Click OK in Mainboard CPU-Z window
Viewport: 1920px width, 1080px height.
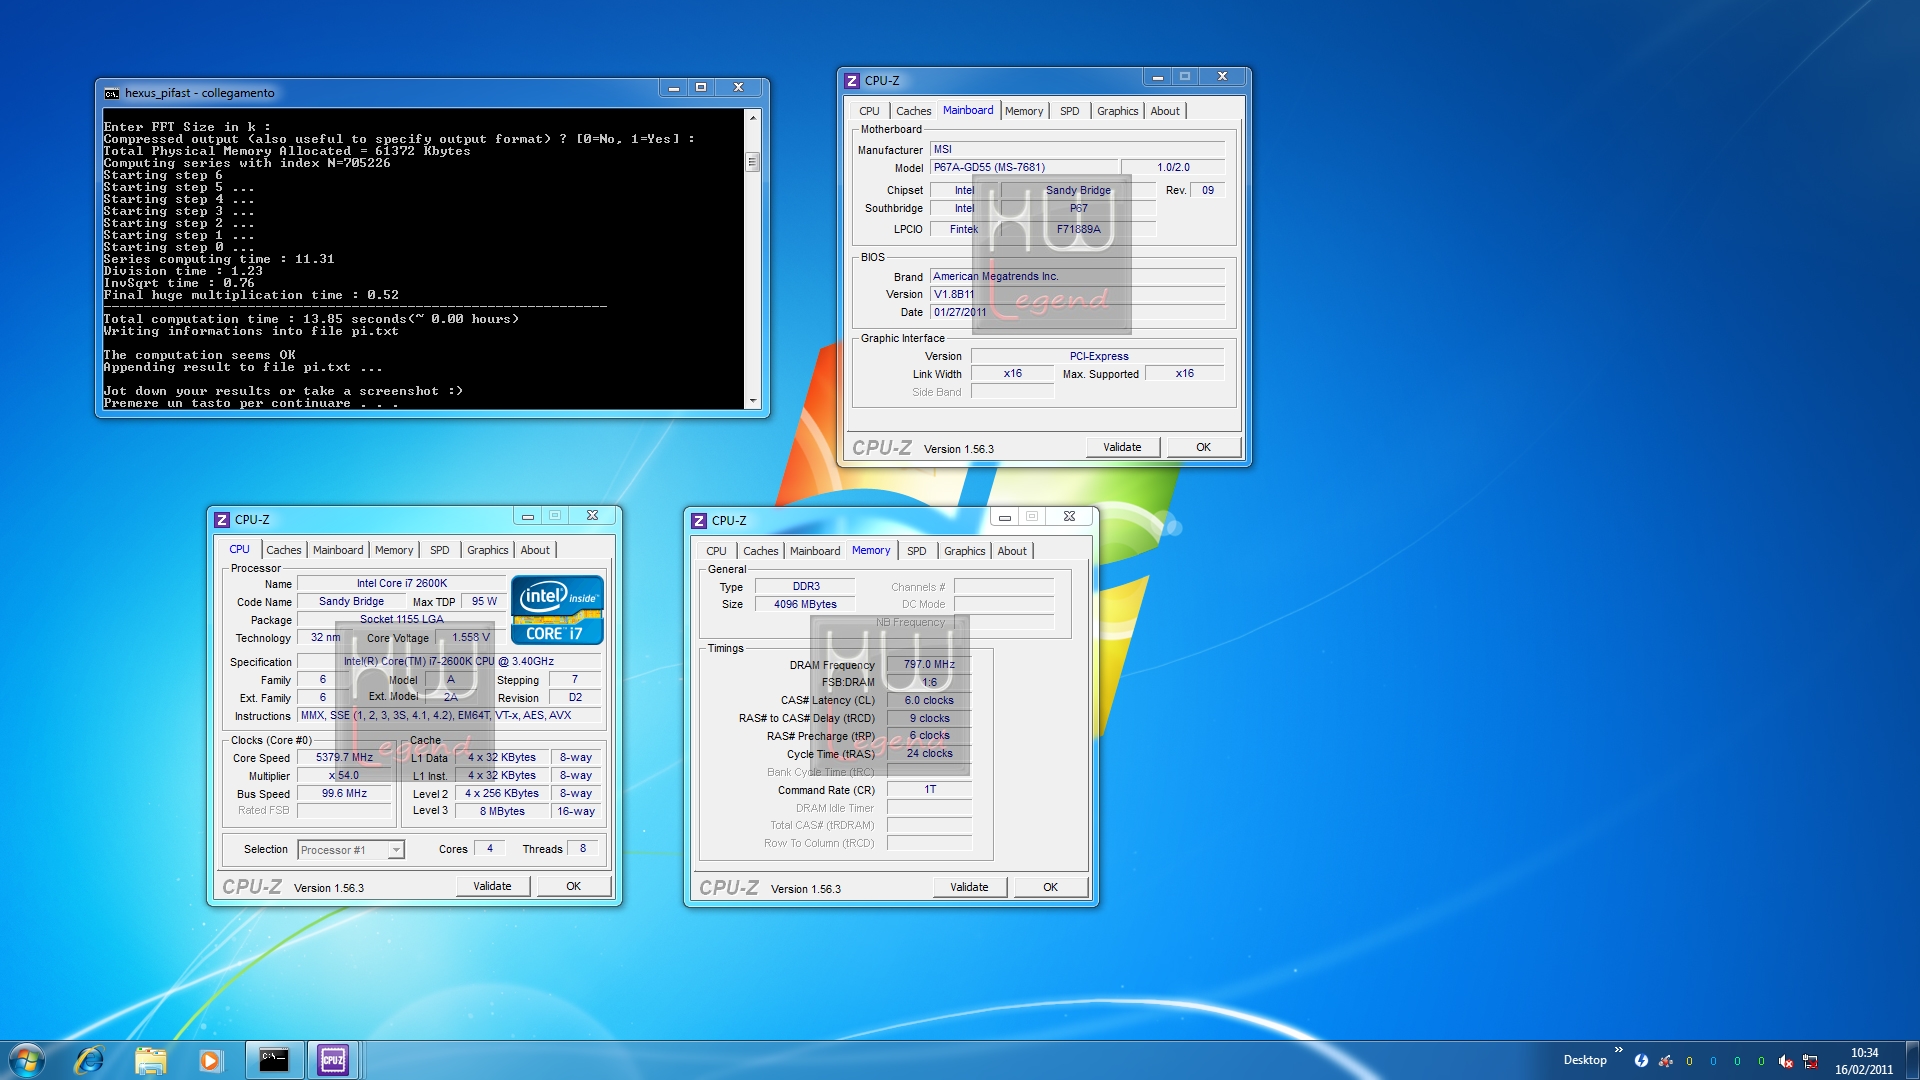tap(1203, 447)
